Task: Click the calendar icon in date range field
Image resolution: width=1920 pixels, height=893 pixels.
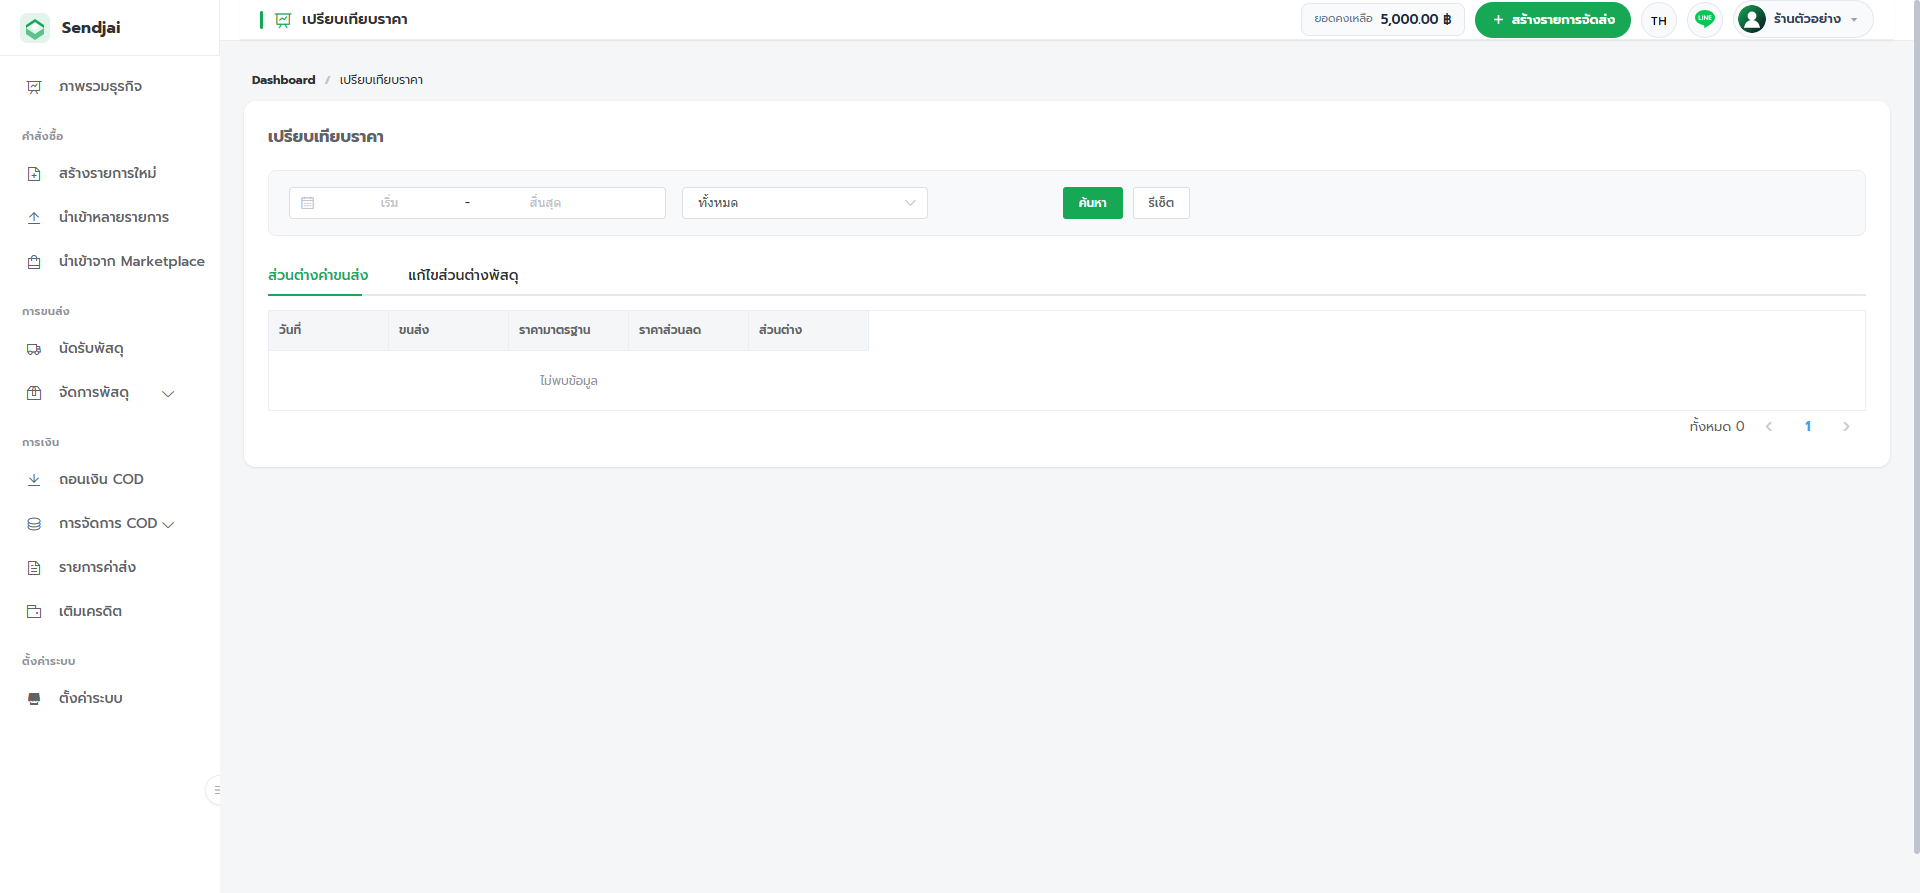Action: click(x=308, y=203)
